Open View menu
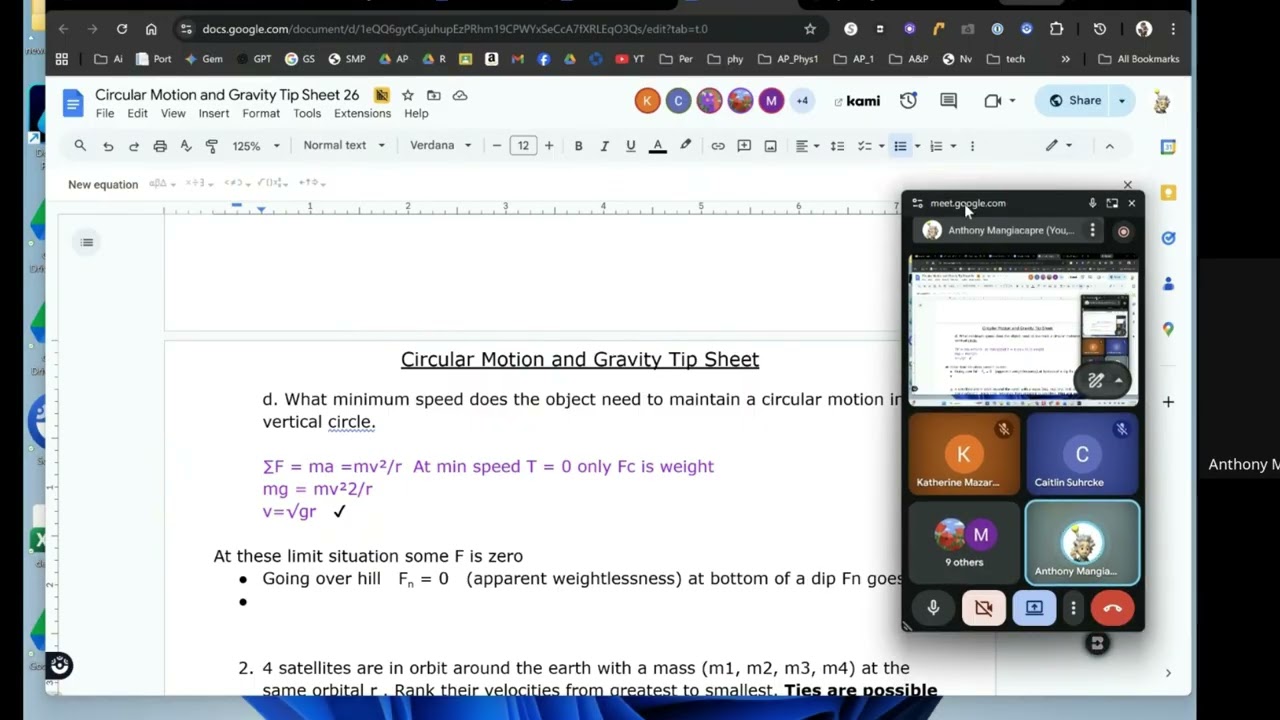Image resolution: width=1280 pixels, height=720 pixels. coord(173,113)
